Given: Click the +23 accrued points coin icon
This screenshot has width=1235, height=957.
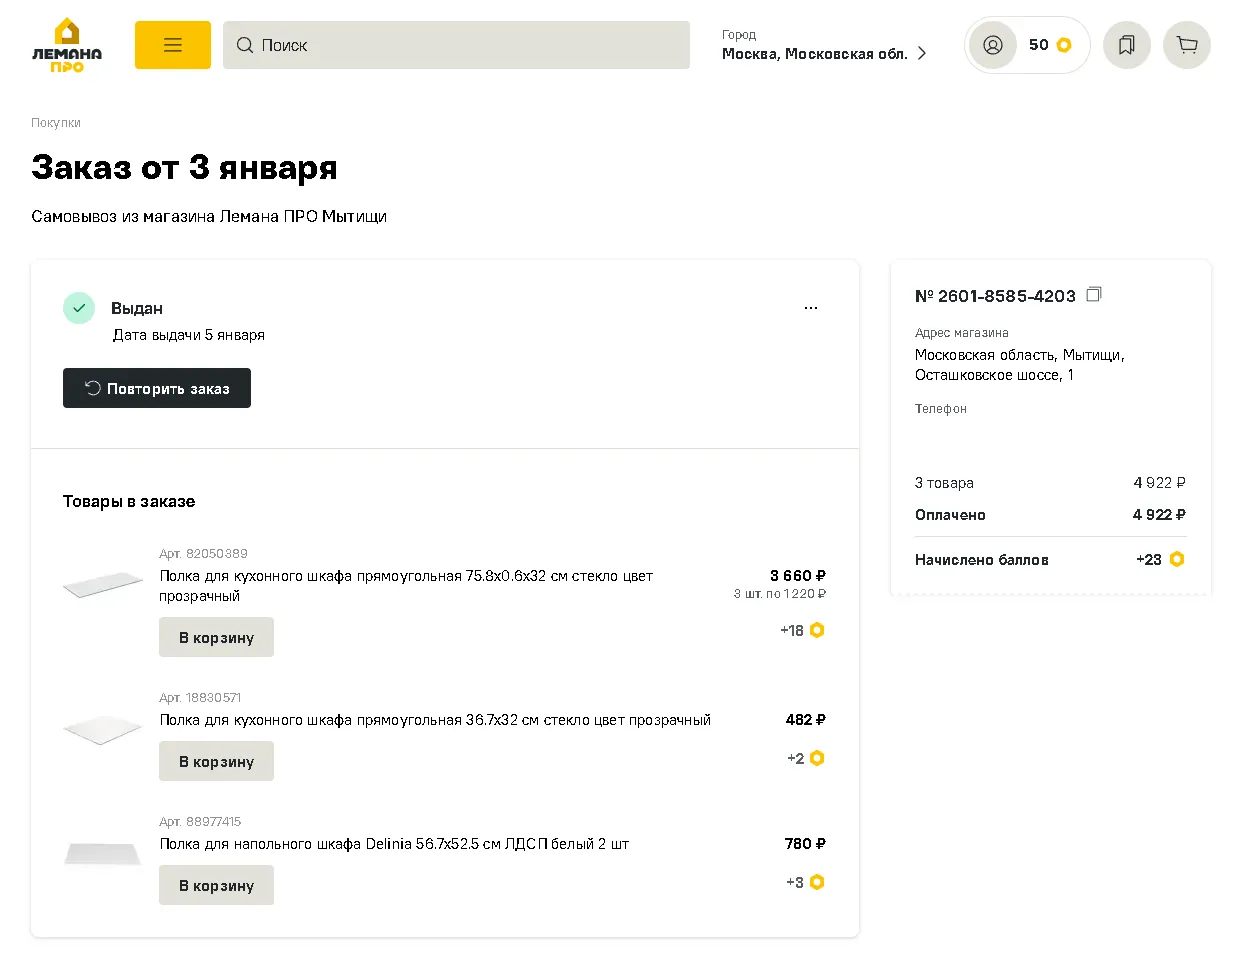Looking at the screenshot, I should pyautogui.click(x=1177, y=559).
